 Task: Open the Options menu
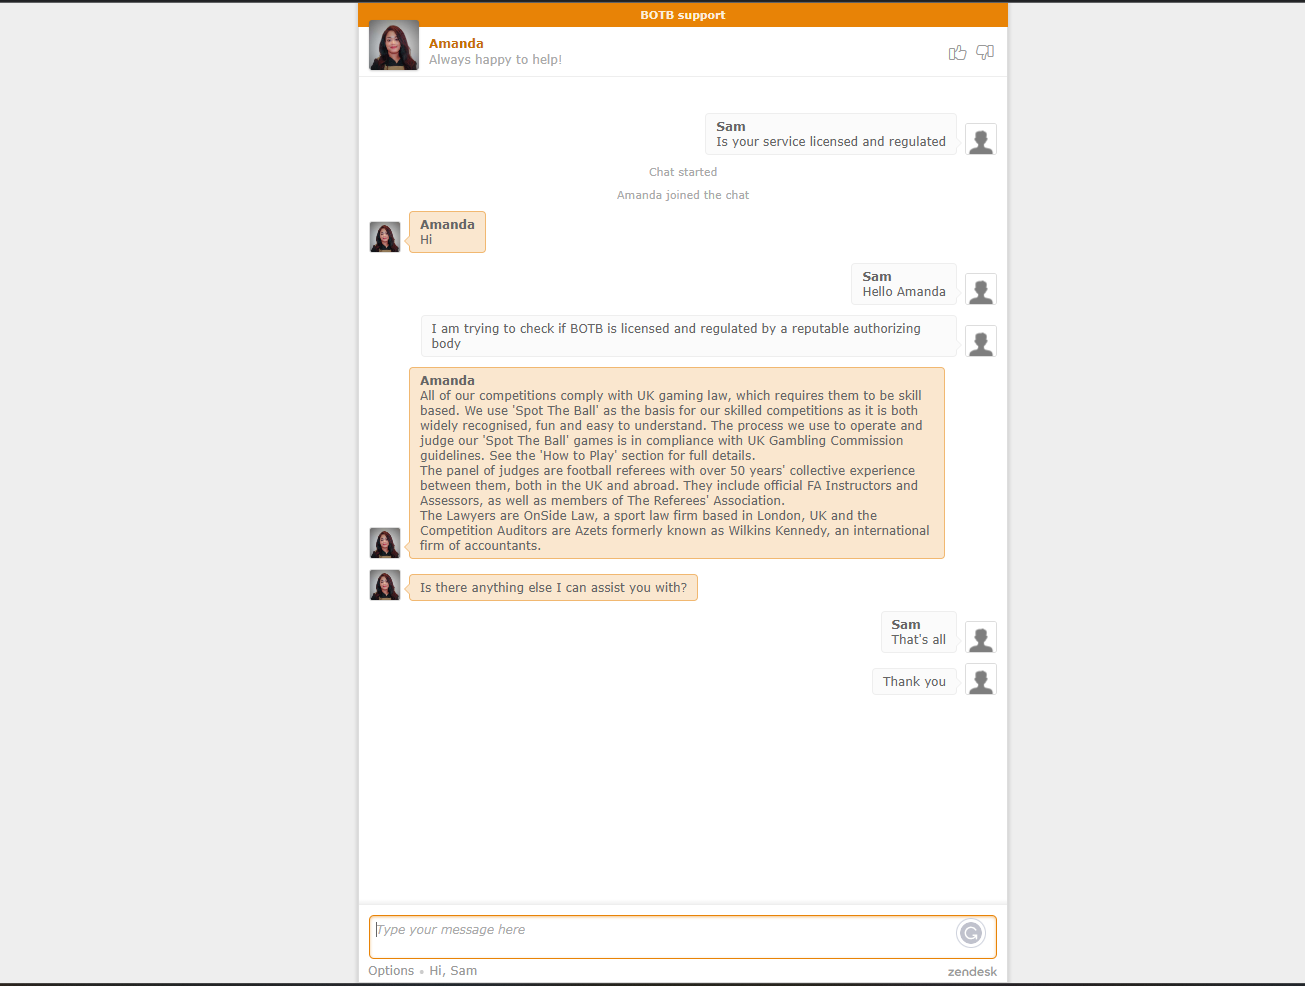[391, 971]
